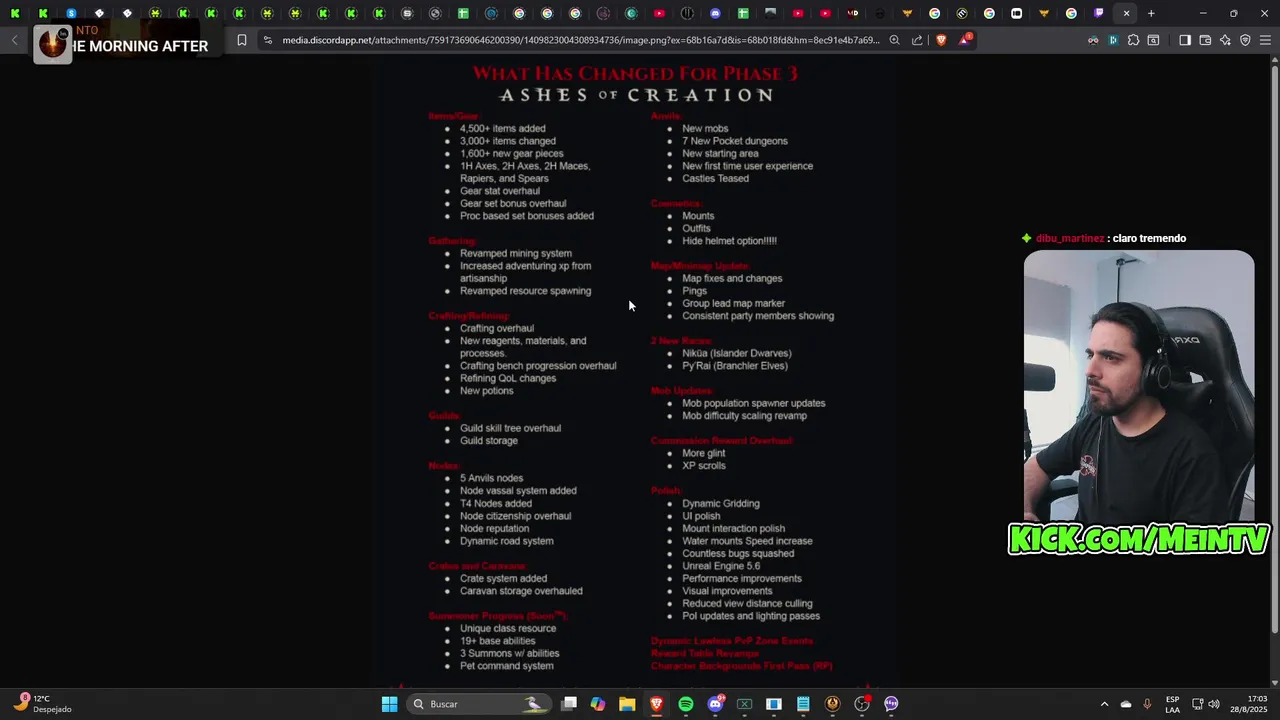
Task: Click the Brave Rewards triangle icon
Action: [965, 40]
